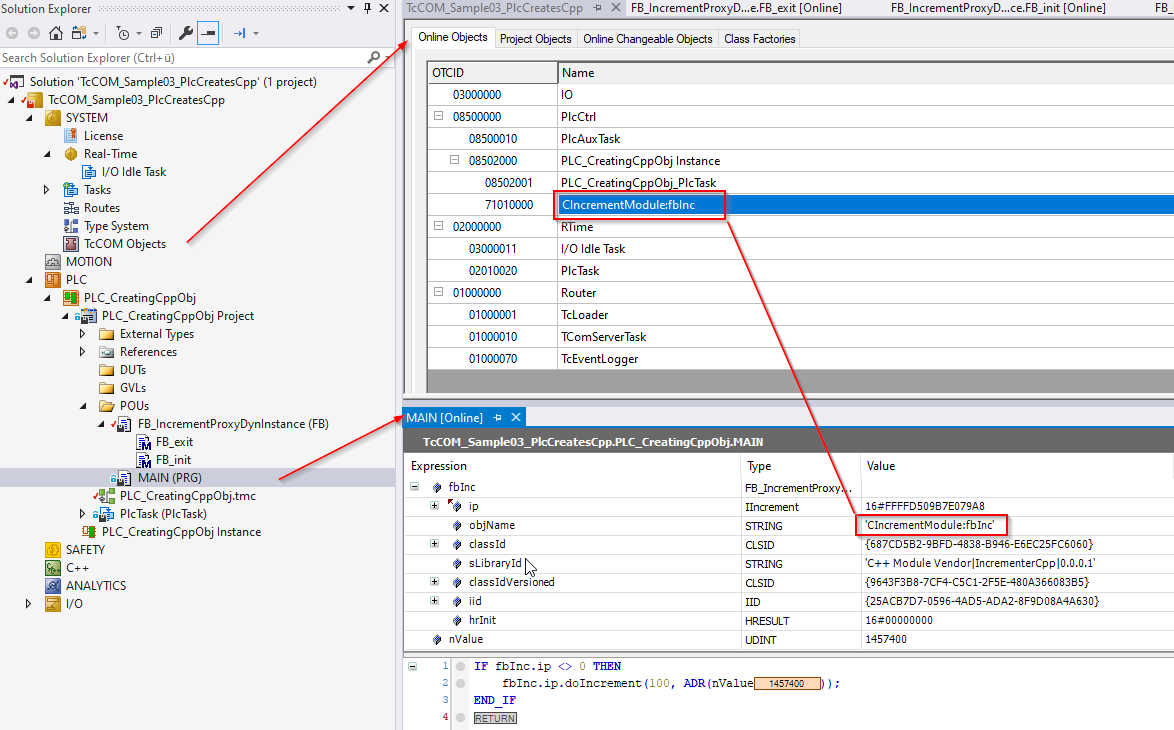Screen dimensions: 1174x730
Task: Activate the FB_exit [Online] document tab
Action: click(736, 7)
